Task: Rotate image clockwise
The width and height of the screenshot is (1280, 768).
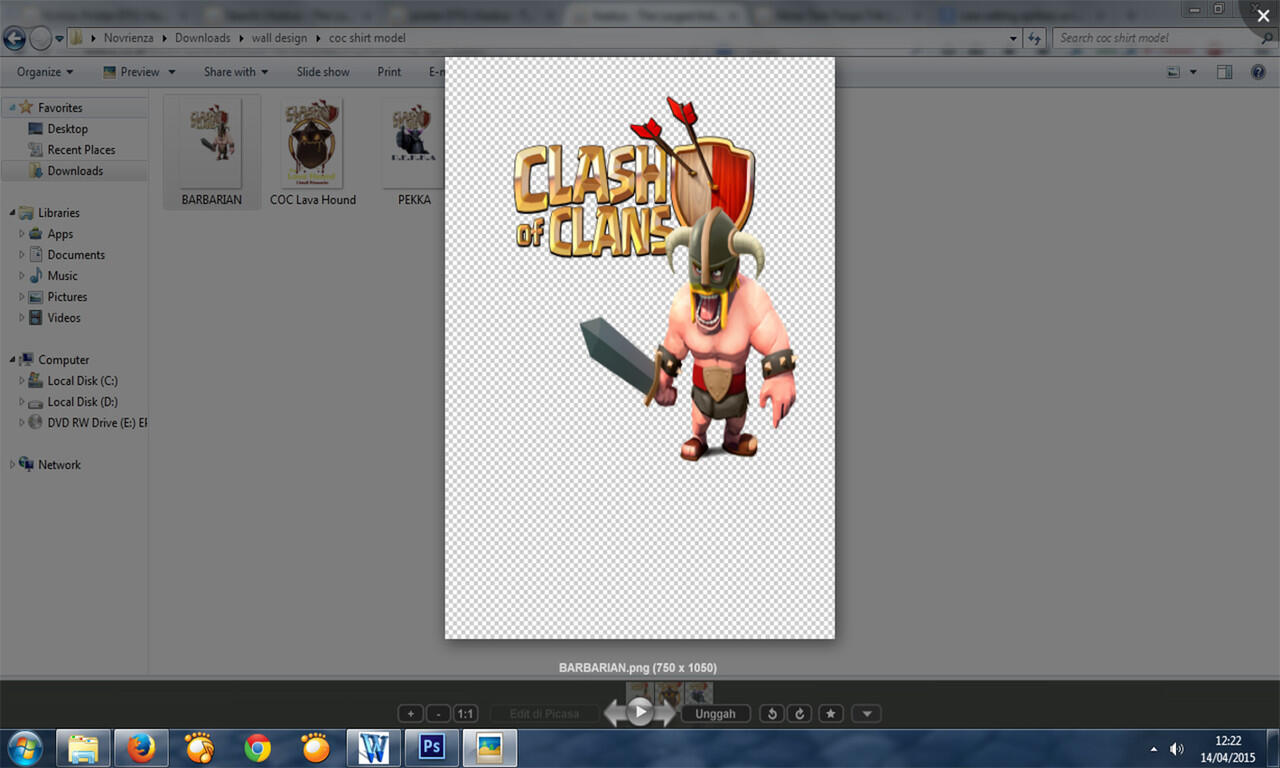Action: 799,714
